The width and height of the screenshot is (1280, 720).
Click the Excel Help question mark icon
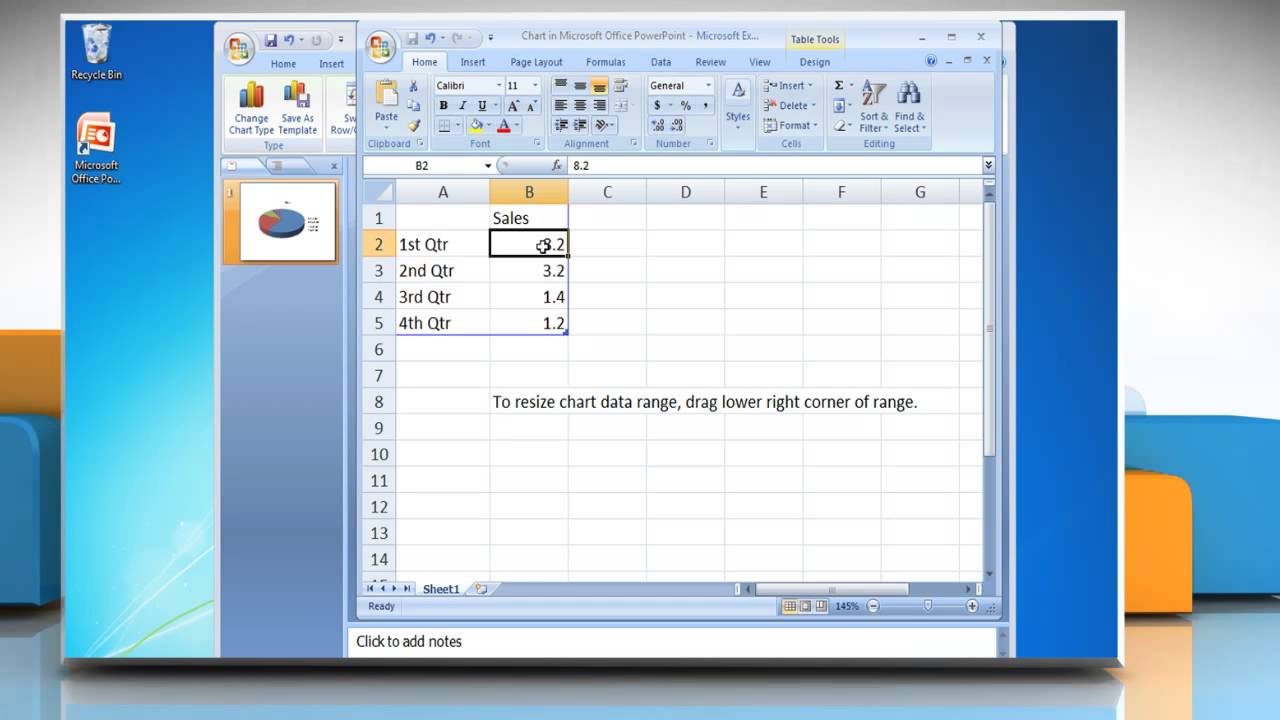(930, 62)
